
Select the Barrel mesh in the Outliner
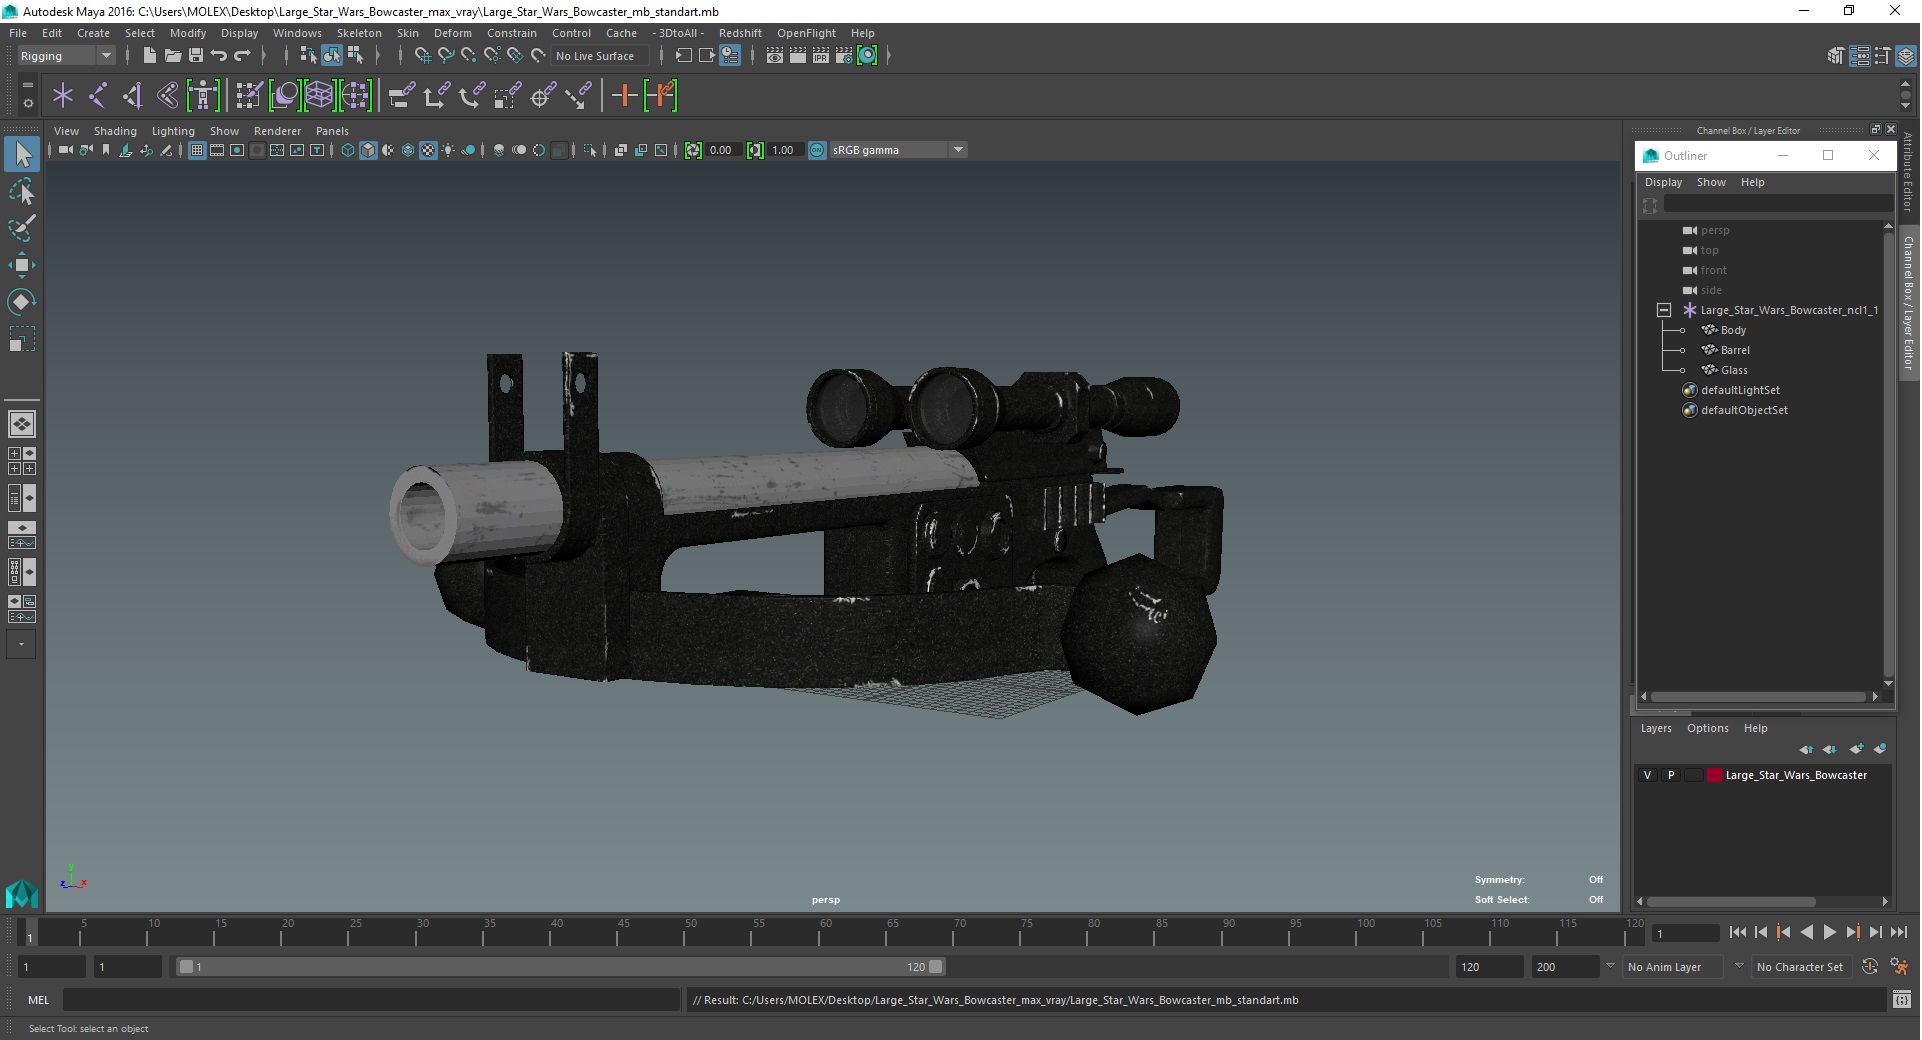tap(1735, 350)
